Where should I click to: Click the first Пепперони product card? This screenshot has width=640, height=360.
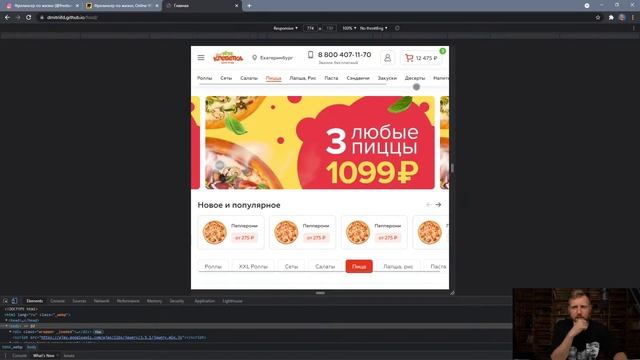231,232
